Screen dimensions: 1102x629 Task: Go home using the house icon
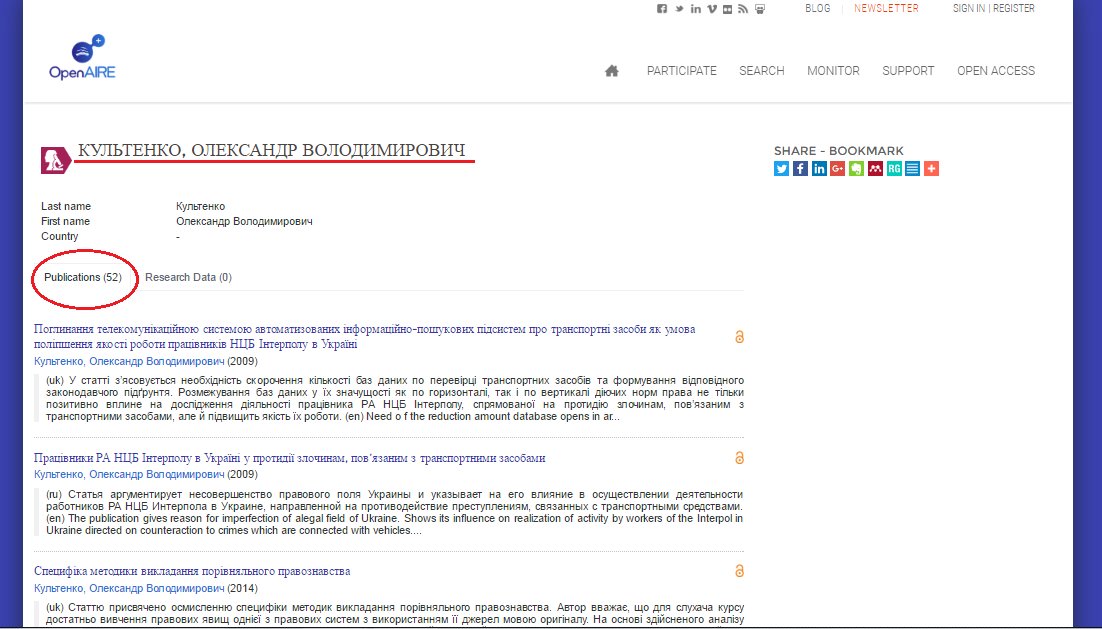[611, 70]
